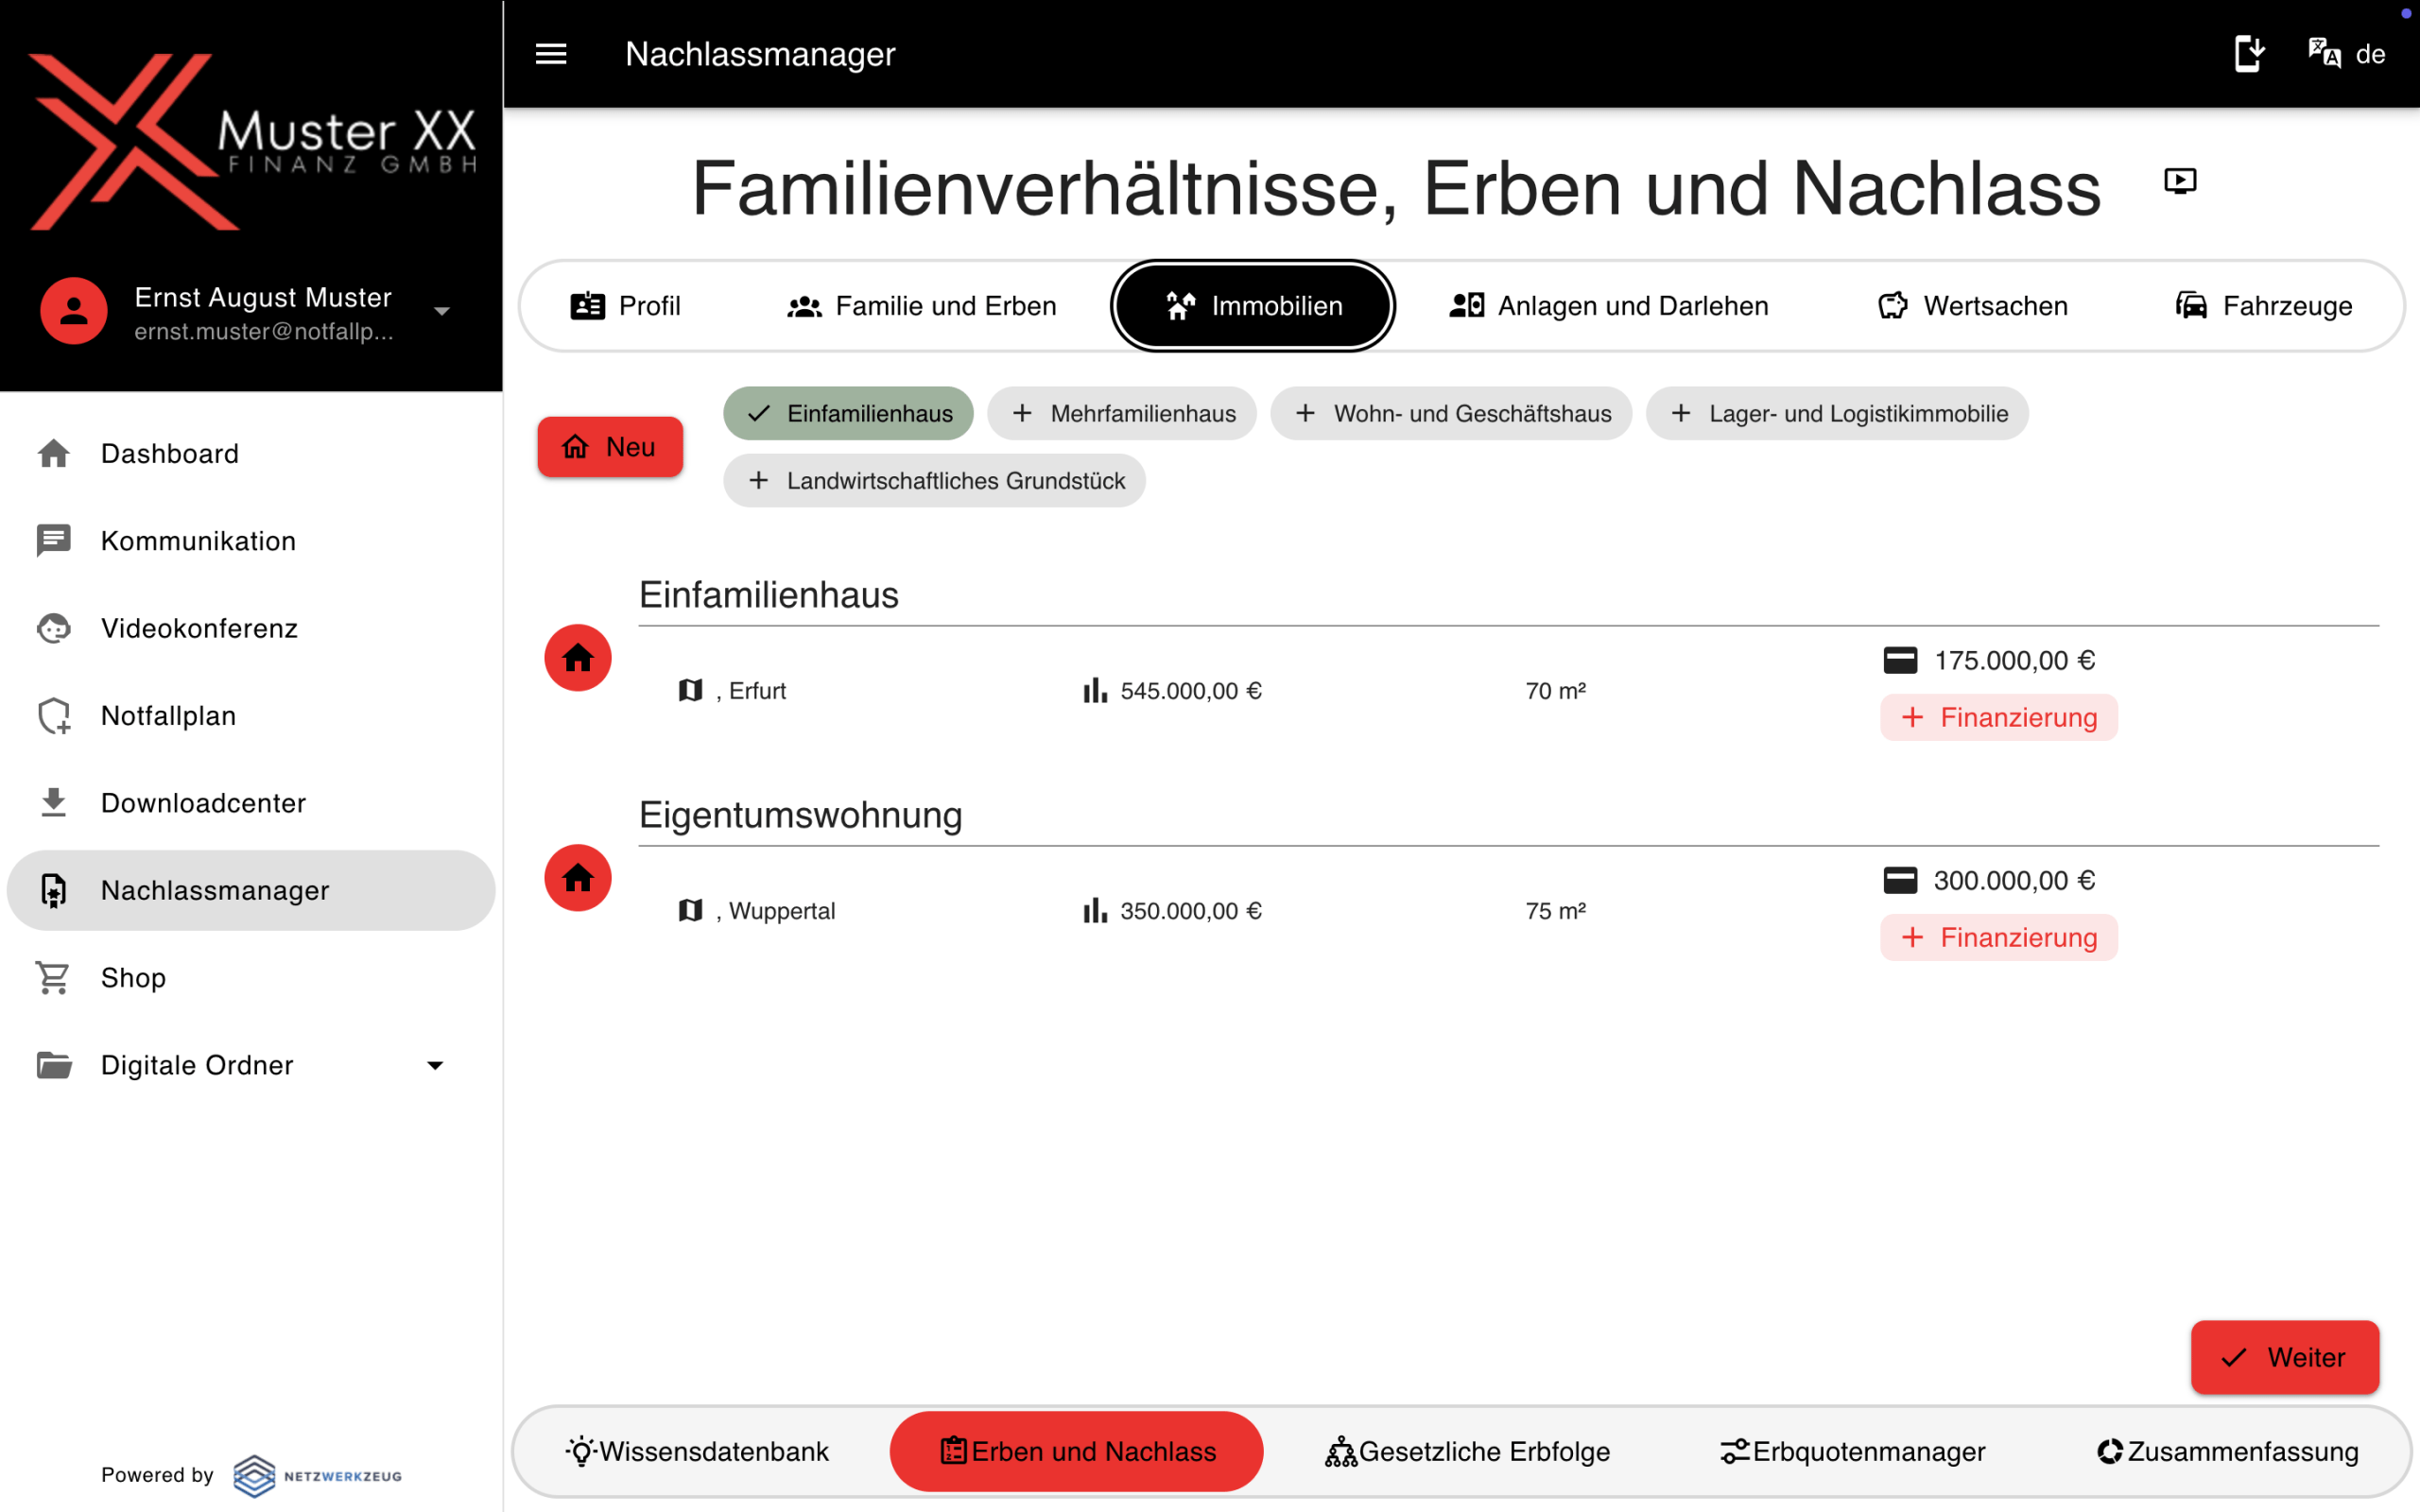Open the Anlagen und Darlehen tab
The image size is (2420, 1512).
(x=1609, y=306)
